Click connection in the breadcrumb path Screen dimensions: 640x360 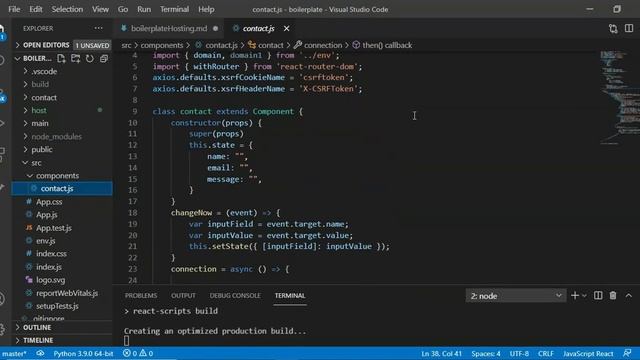click(x=323, y=45)
